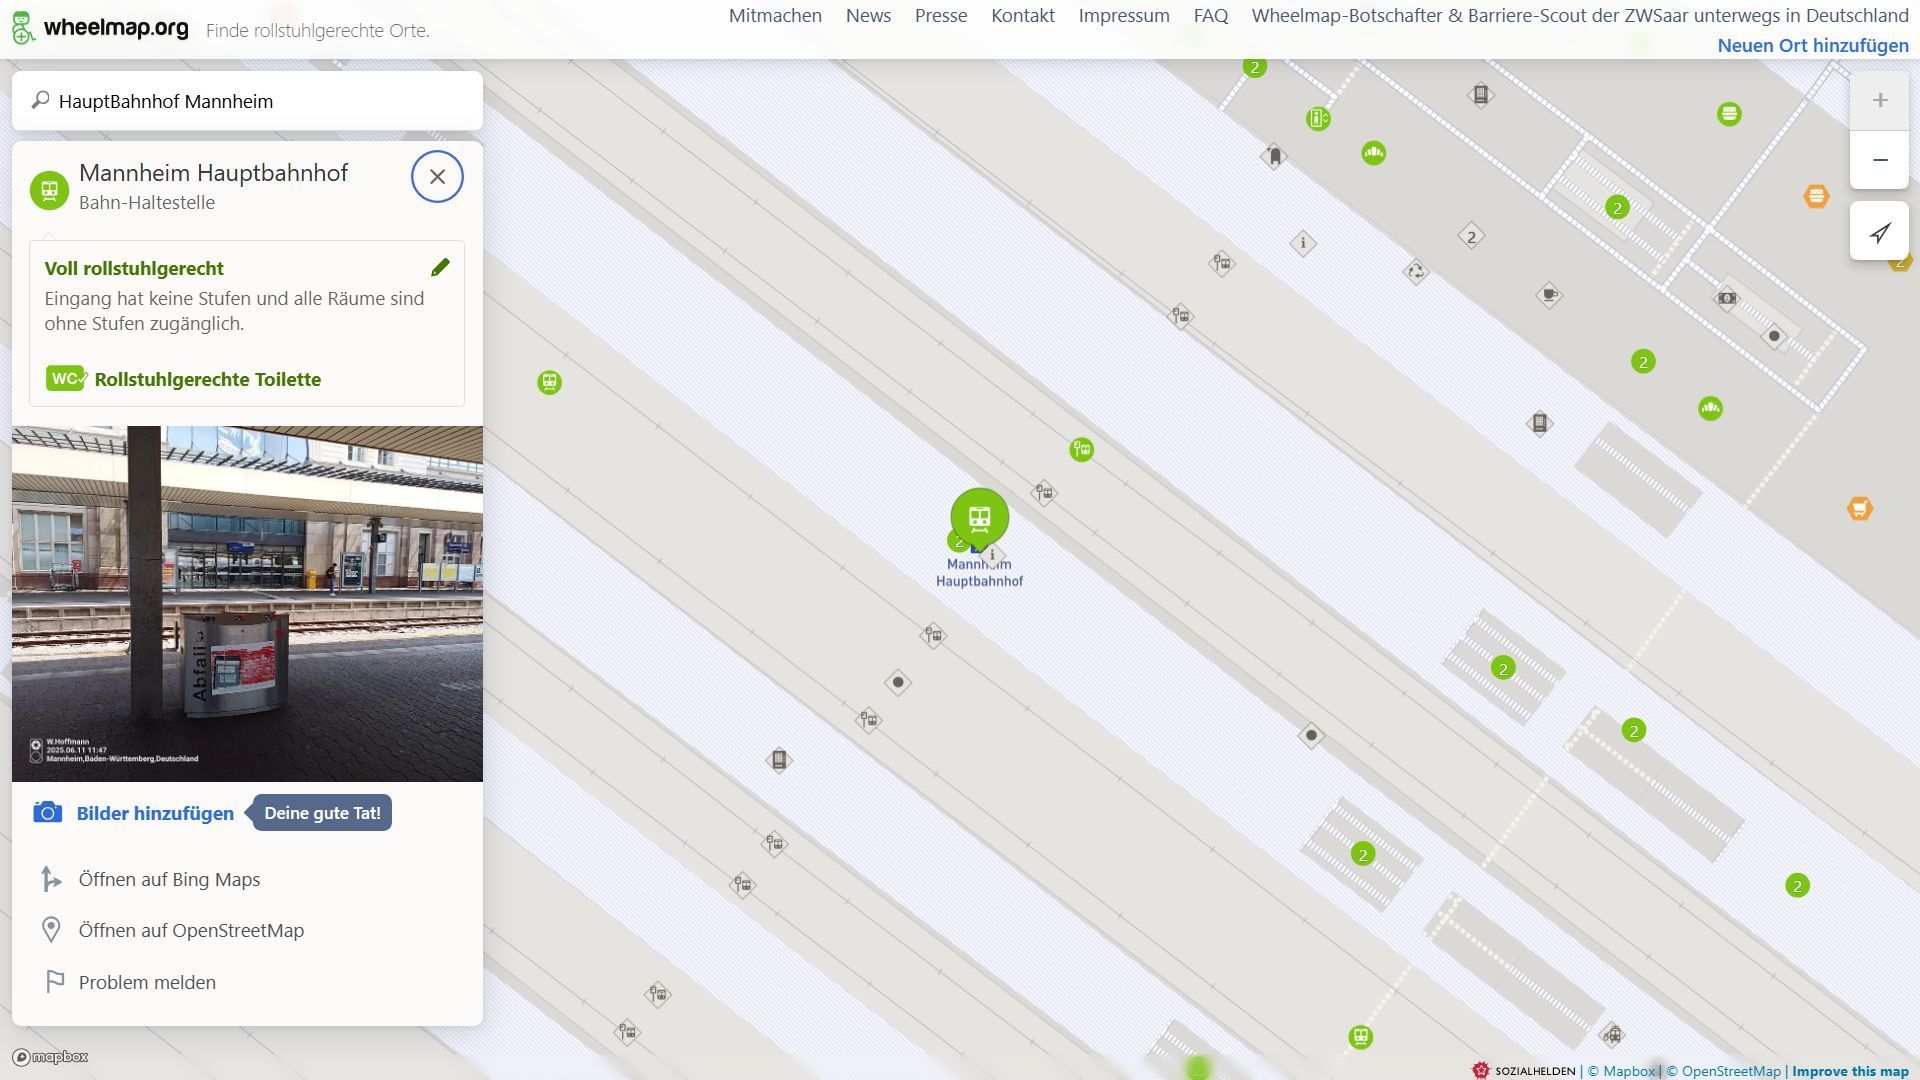Image resolution: width=1920 pixels, height=1080 pixels.
Task: Click the Bahn-Haltestelle category text
Action: coord(147,203)
